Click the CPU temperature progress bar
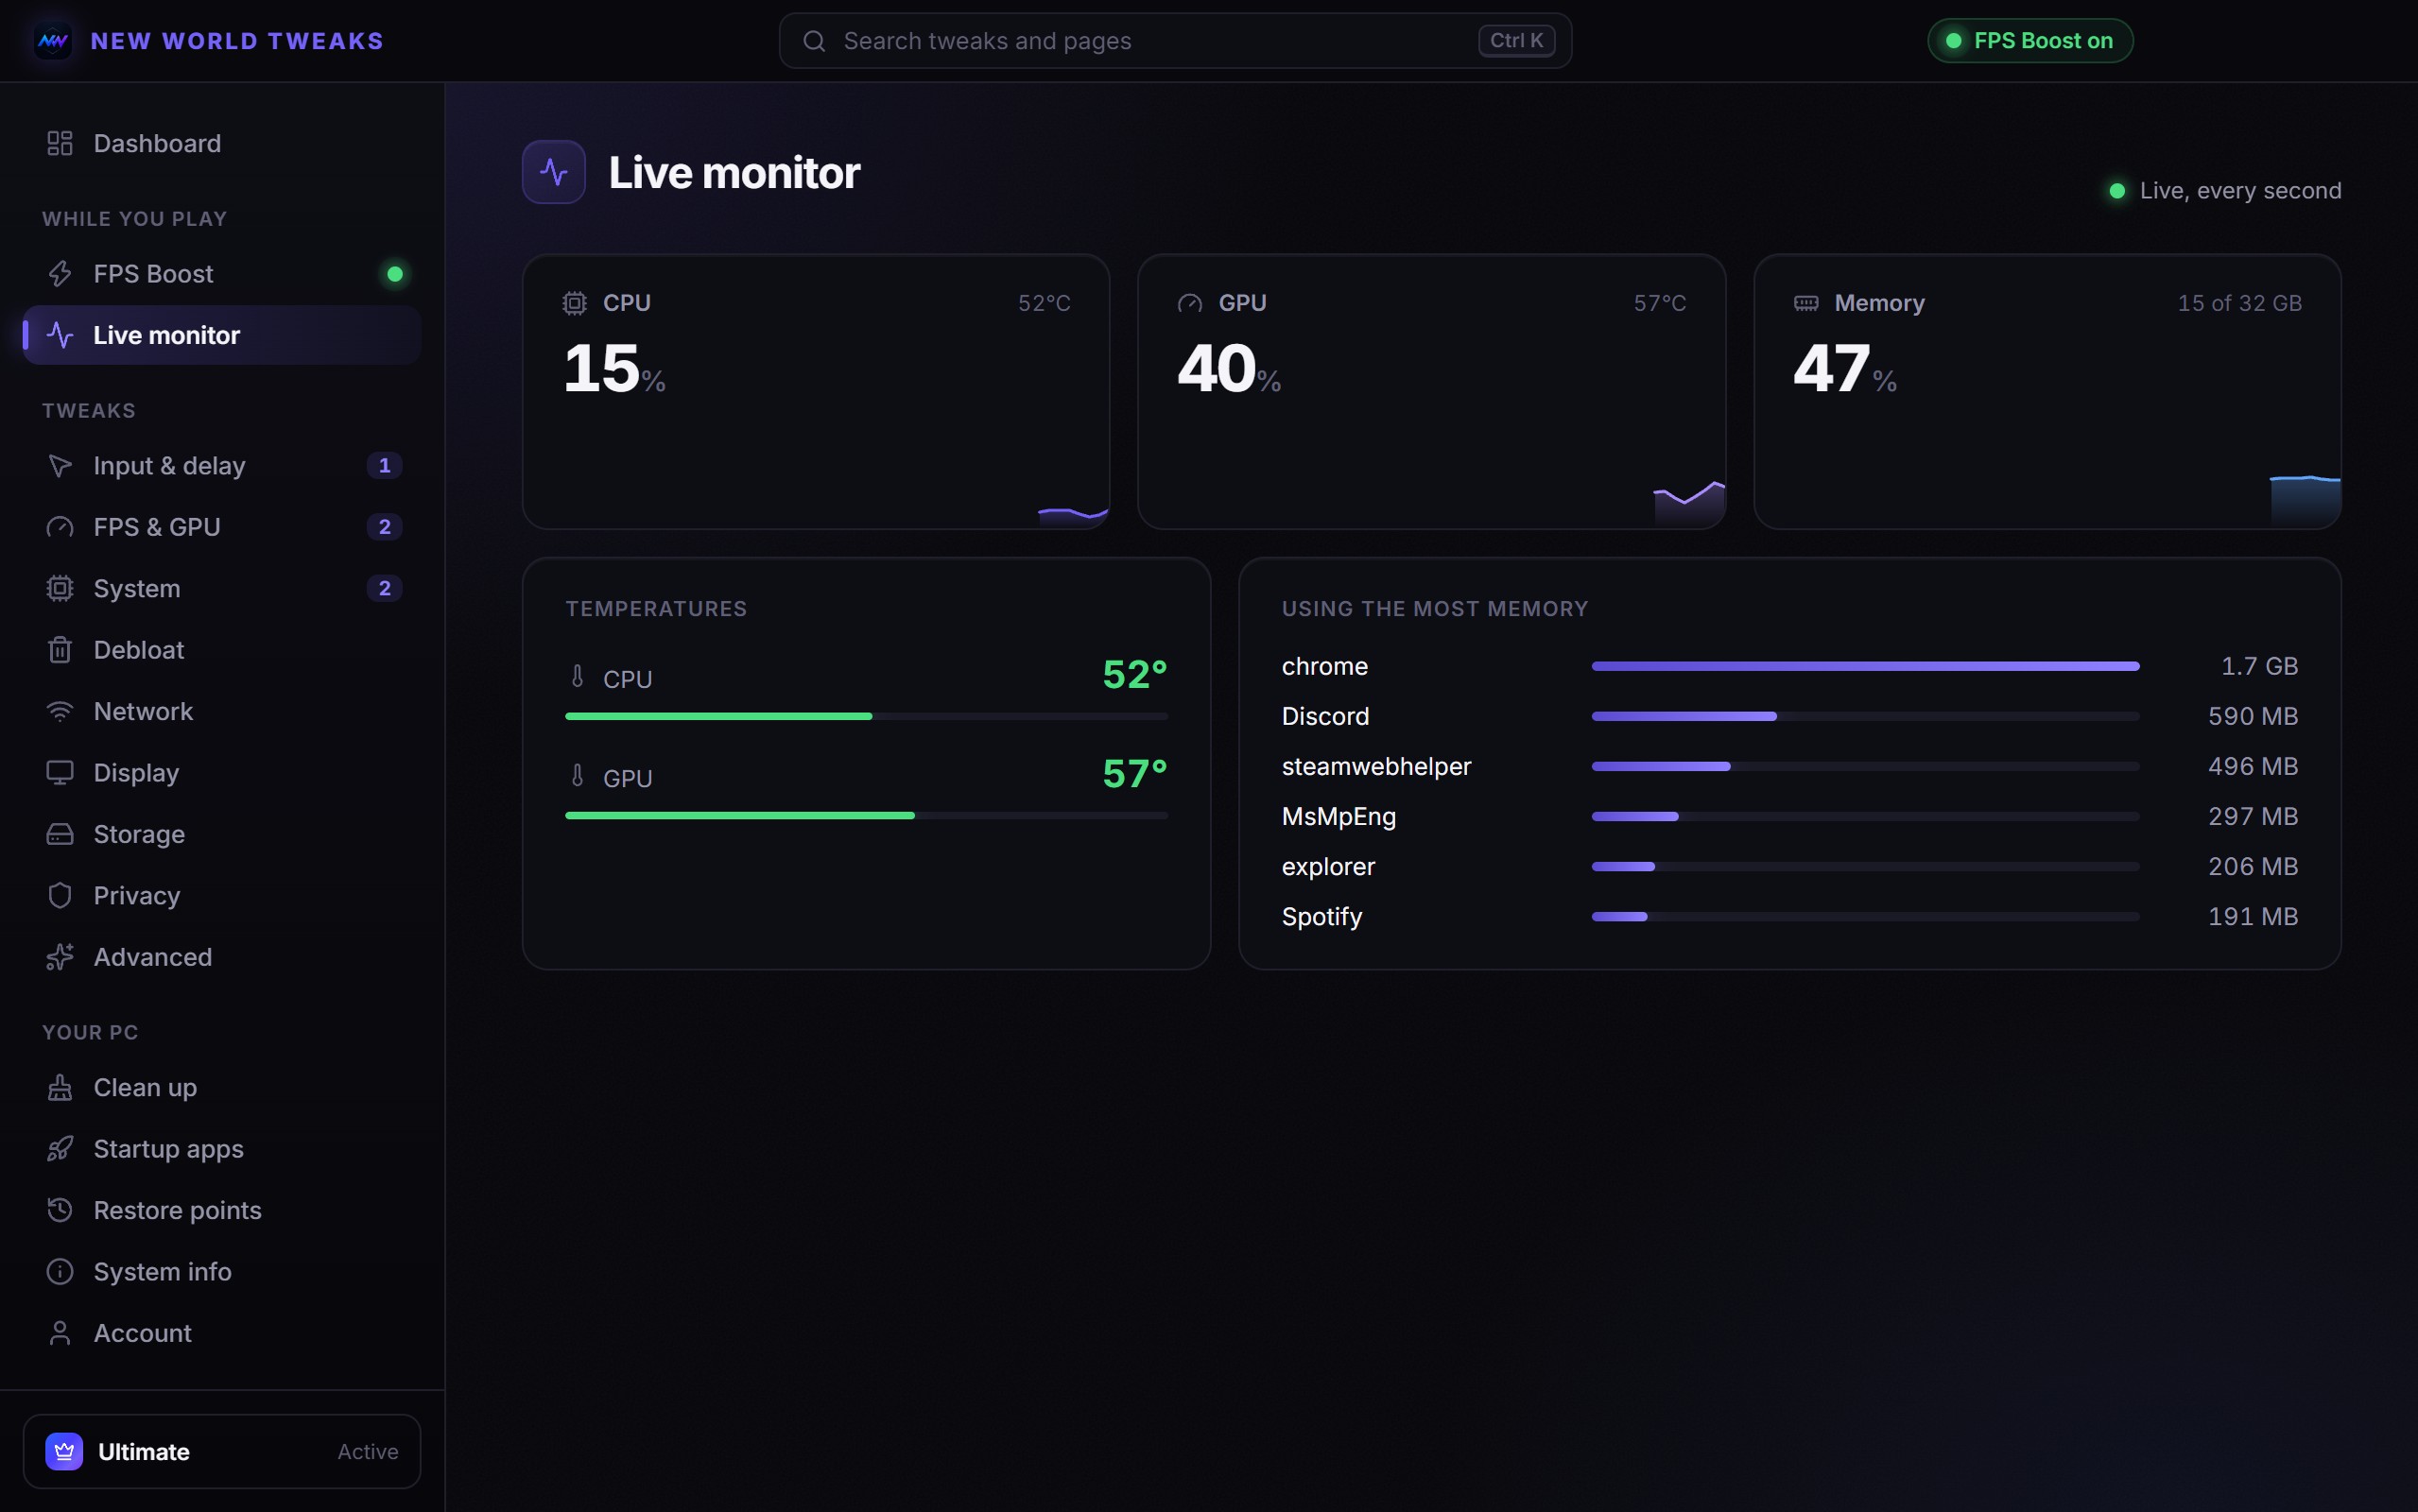This screenshot has height=1512, width=2418. [x=866, y=716]
